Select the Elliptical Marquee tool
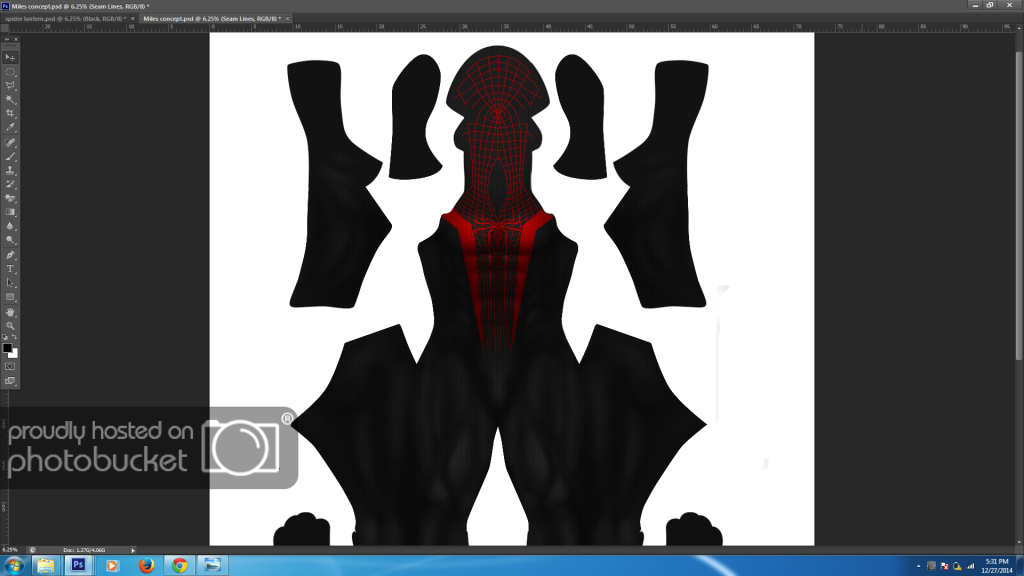The width and height of the screenshot is (1024, 576). pyautogui.click(x=10, y=72)
